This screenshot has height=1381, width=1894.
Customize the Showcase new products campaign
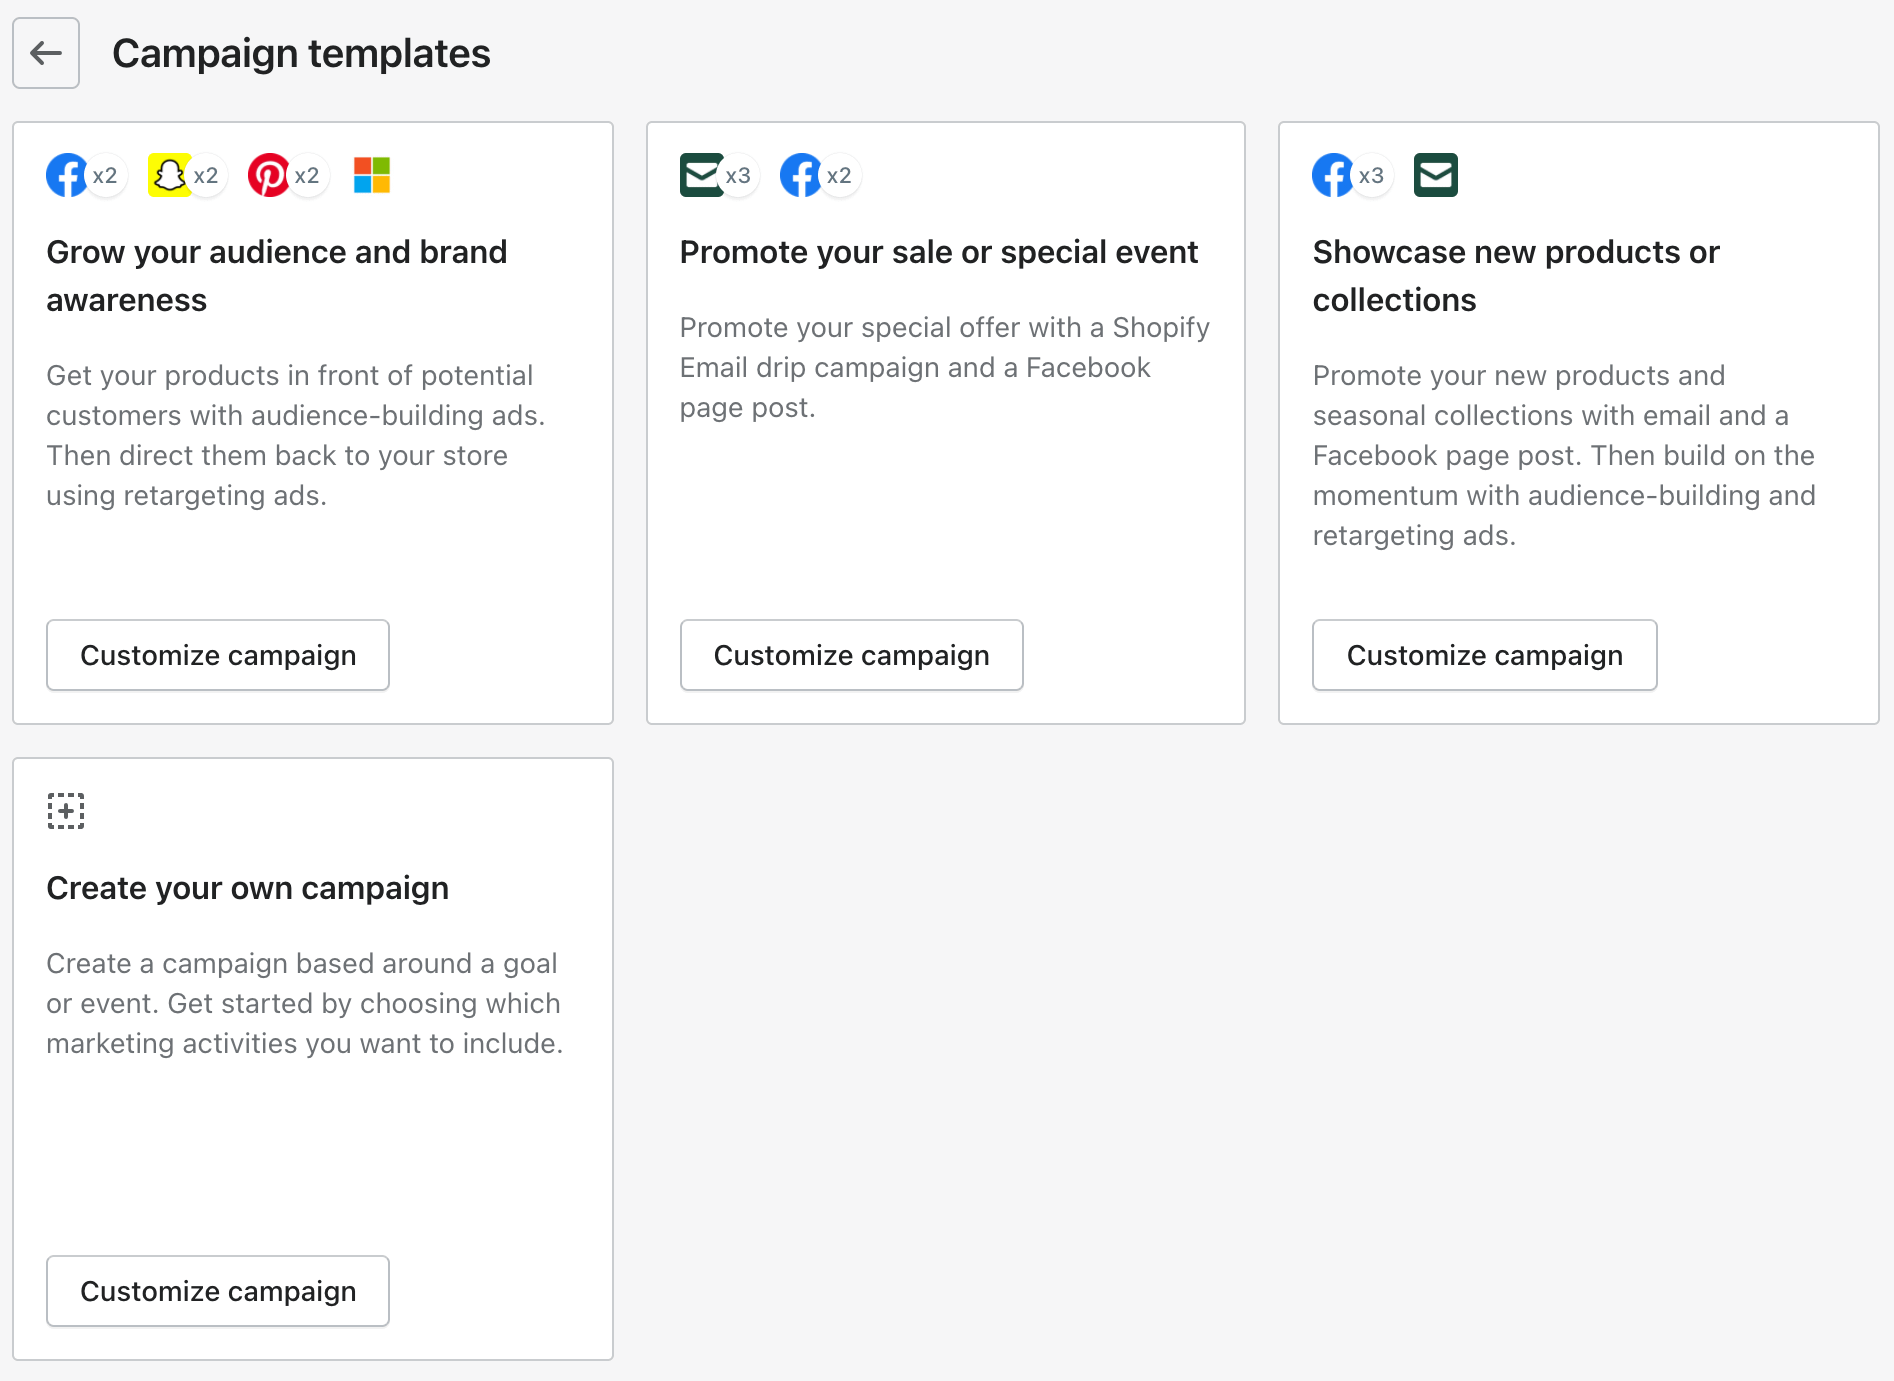pyautogui.click(x=1484, y=655)
